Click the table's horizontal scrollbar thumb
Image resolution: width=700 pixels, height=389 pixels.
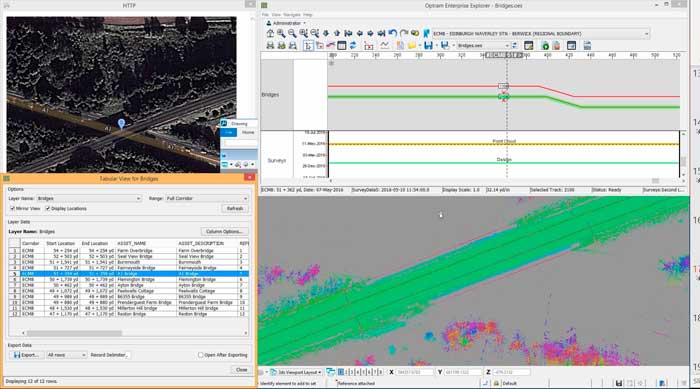(74, 333)
